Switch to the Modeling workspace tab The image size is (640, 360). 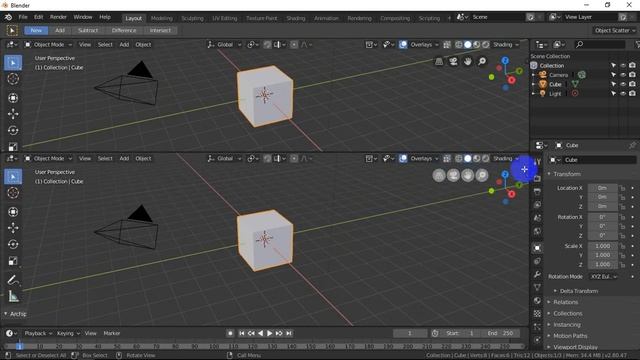162,18
